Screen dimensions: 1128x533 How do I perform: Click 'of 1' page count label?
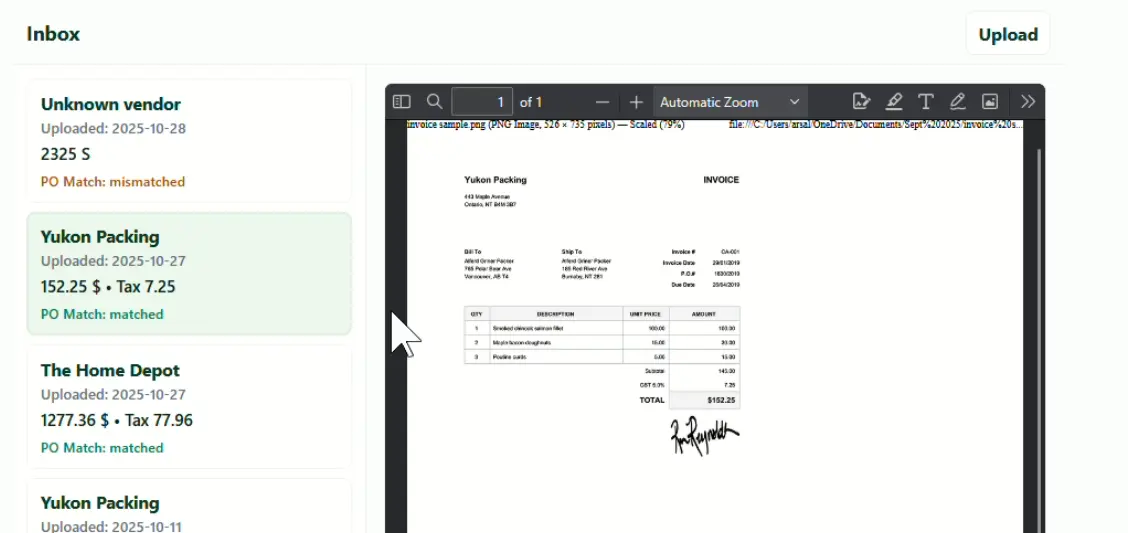531,102
